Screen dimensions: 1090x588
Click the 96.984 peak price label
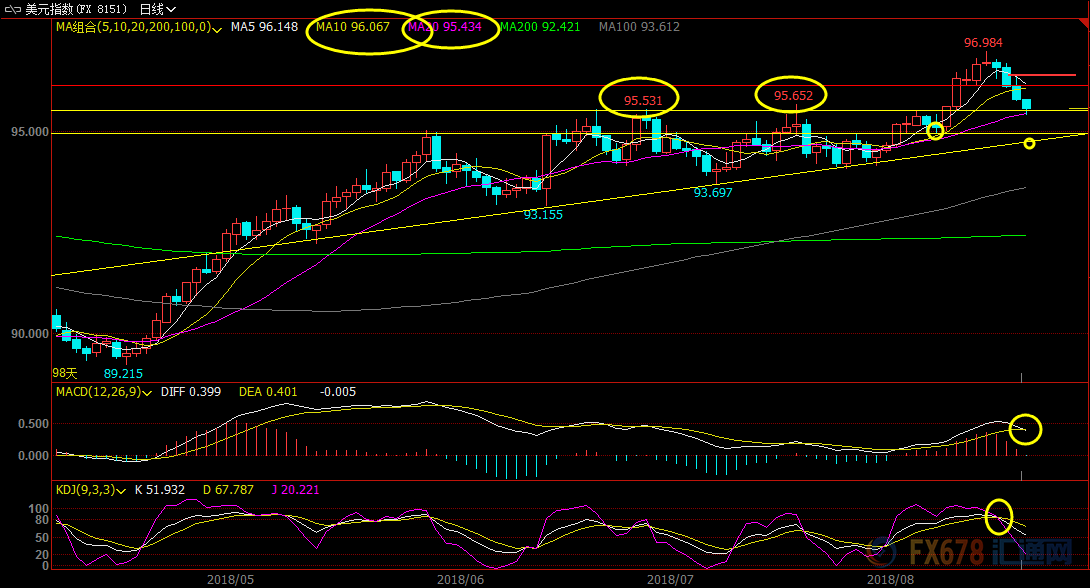[983, 43]
